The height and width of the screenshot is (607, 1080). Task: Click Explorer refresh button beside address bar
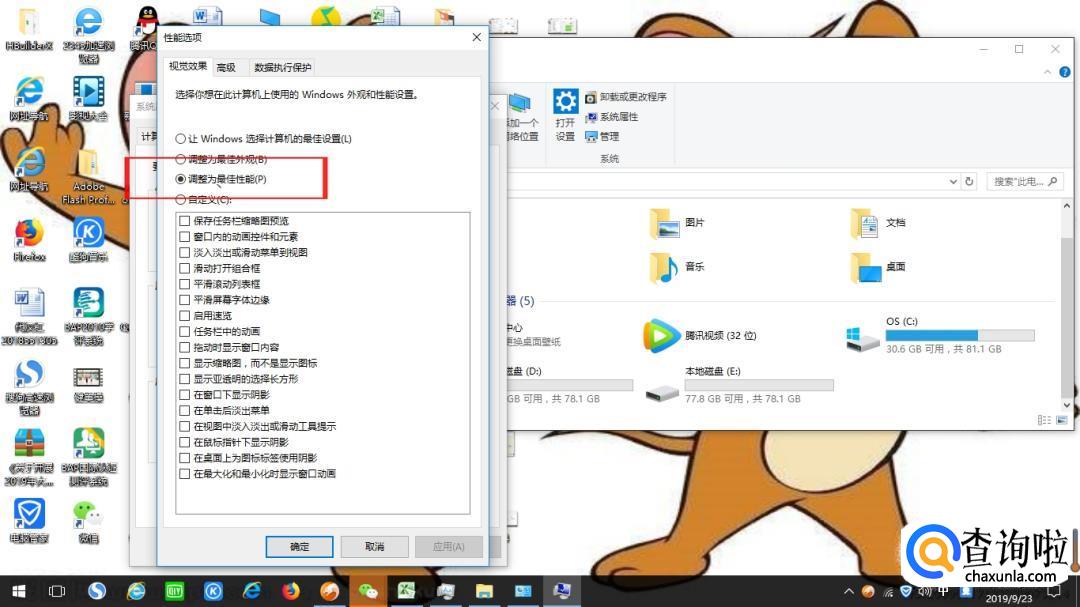(x=969, y=181)
